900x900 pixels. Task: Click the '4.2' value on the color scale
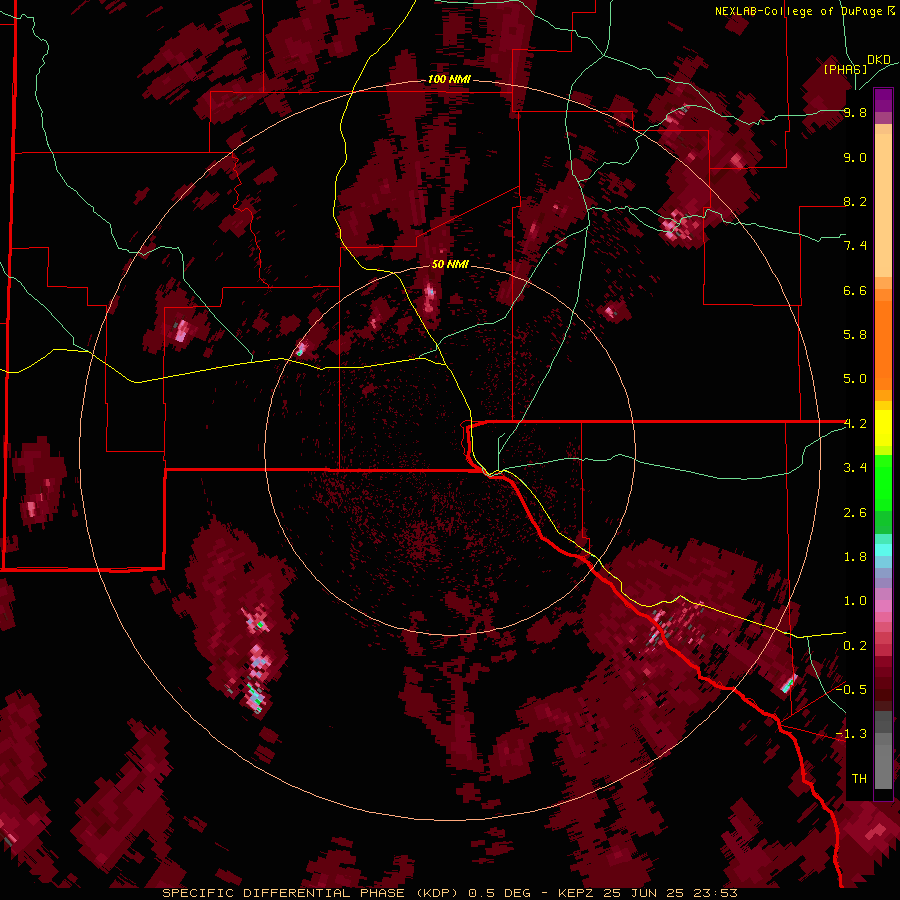point(855,424)
